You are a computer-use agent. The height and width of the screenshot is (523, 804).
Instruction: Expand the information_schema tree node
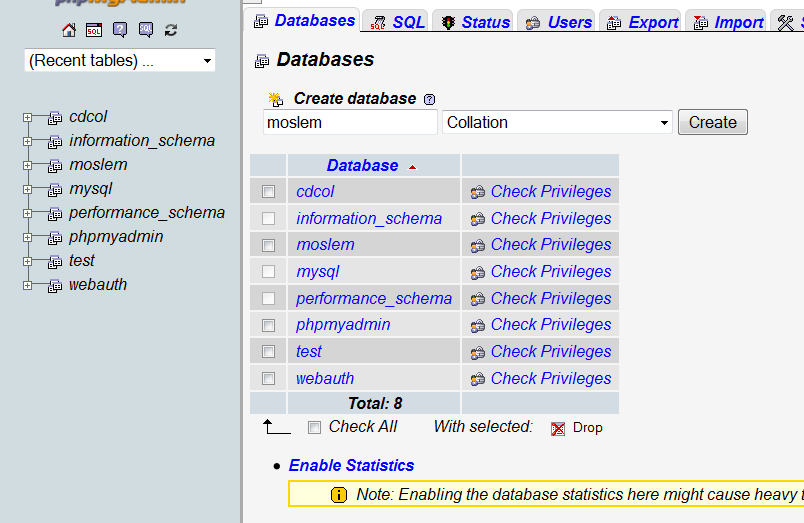28,142
